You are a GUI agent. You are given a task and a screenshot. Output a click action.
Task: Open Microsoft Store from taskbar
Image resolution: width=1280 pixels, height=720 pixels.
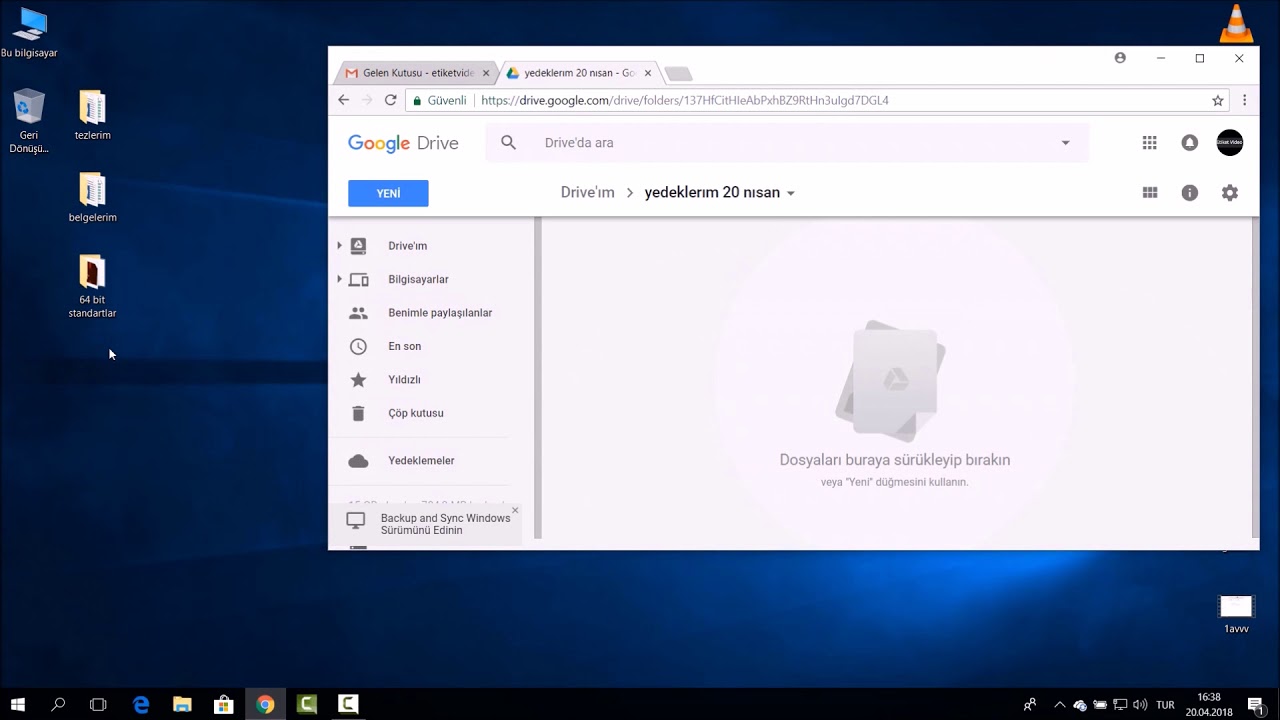click(223, 704)
